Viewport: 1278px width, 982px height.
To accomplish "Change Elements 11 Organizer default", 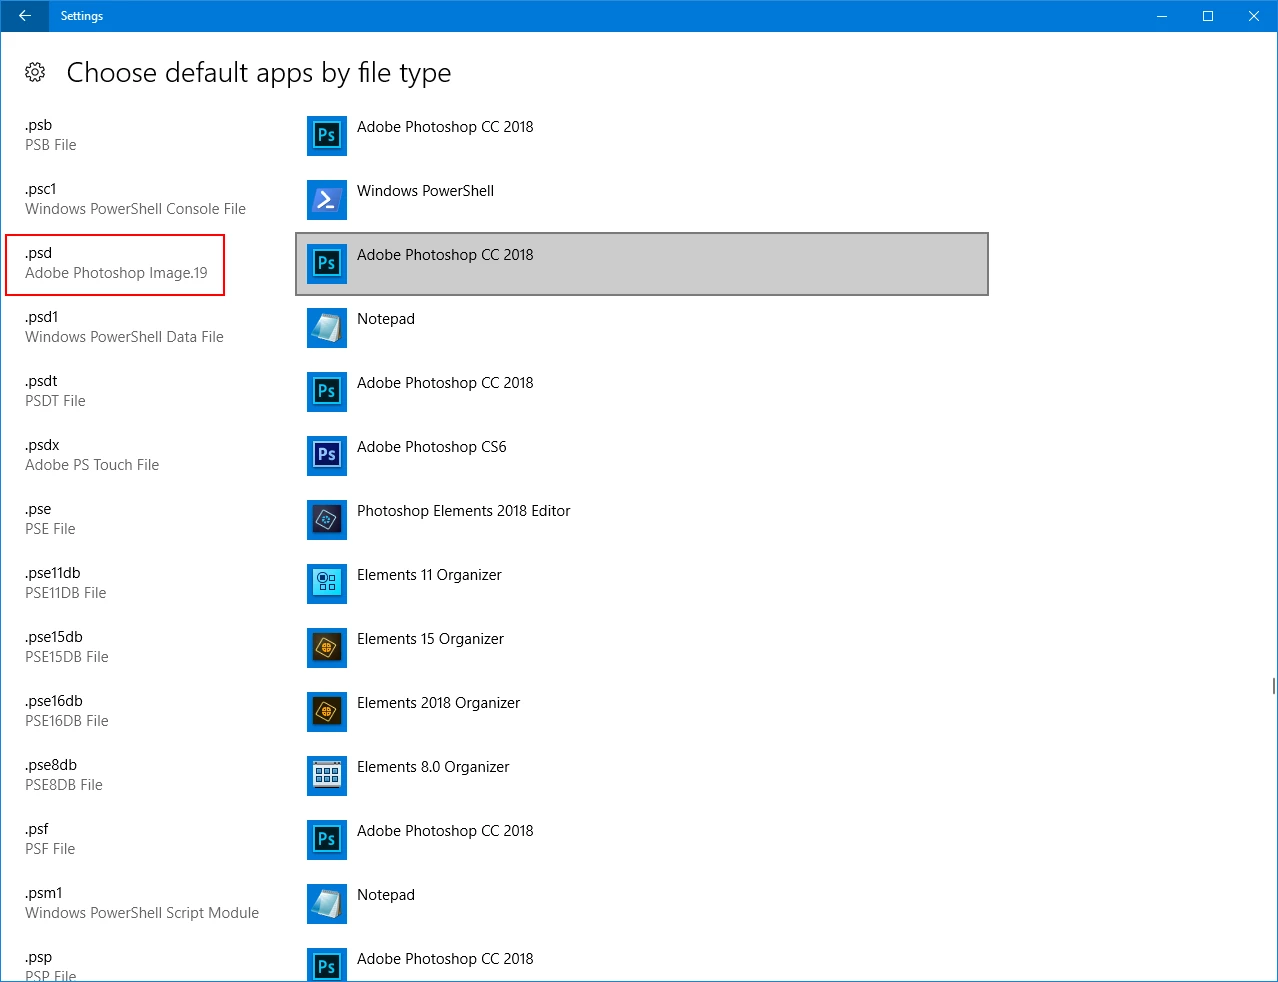I will coord(642,584).
